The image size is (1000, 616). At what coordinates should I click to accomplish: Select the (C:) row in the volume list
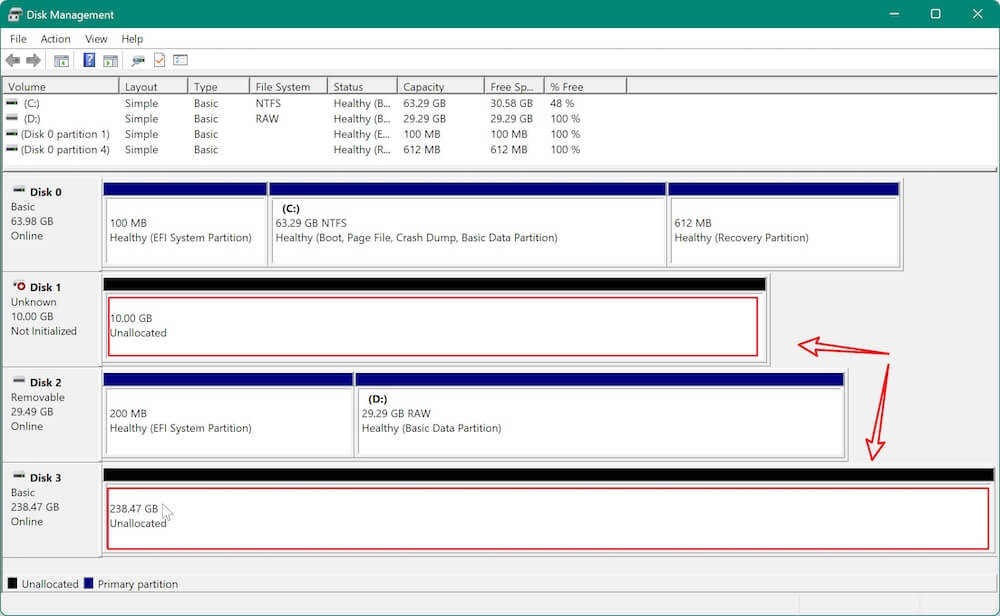pyautogui.click(x=60, y=103)
